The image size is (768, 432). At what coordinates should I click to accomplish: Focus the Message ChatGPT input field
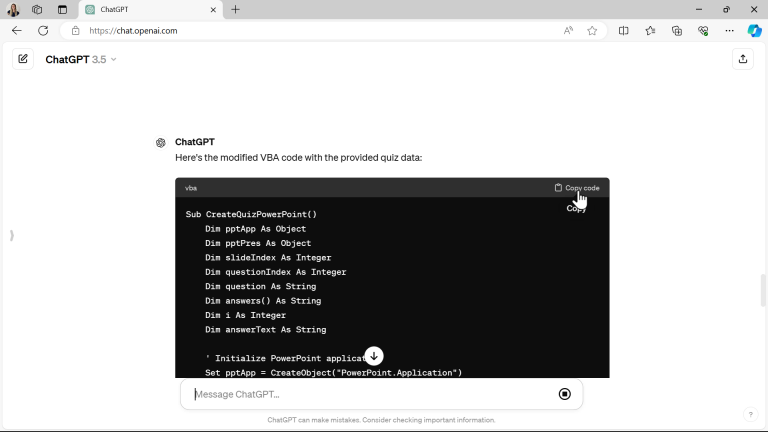coord(372,394)
